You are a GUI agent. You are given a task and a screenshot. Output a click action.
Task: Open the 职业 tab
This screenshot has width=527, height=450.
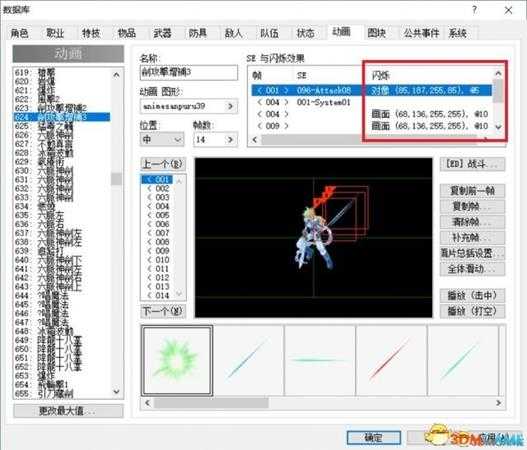[x=55, y=33]
